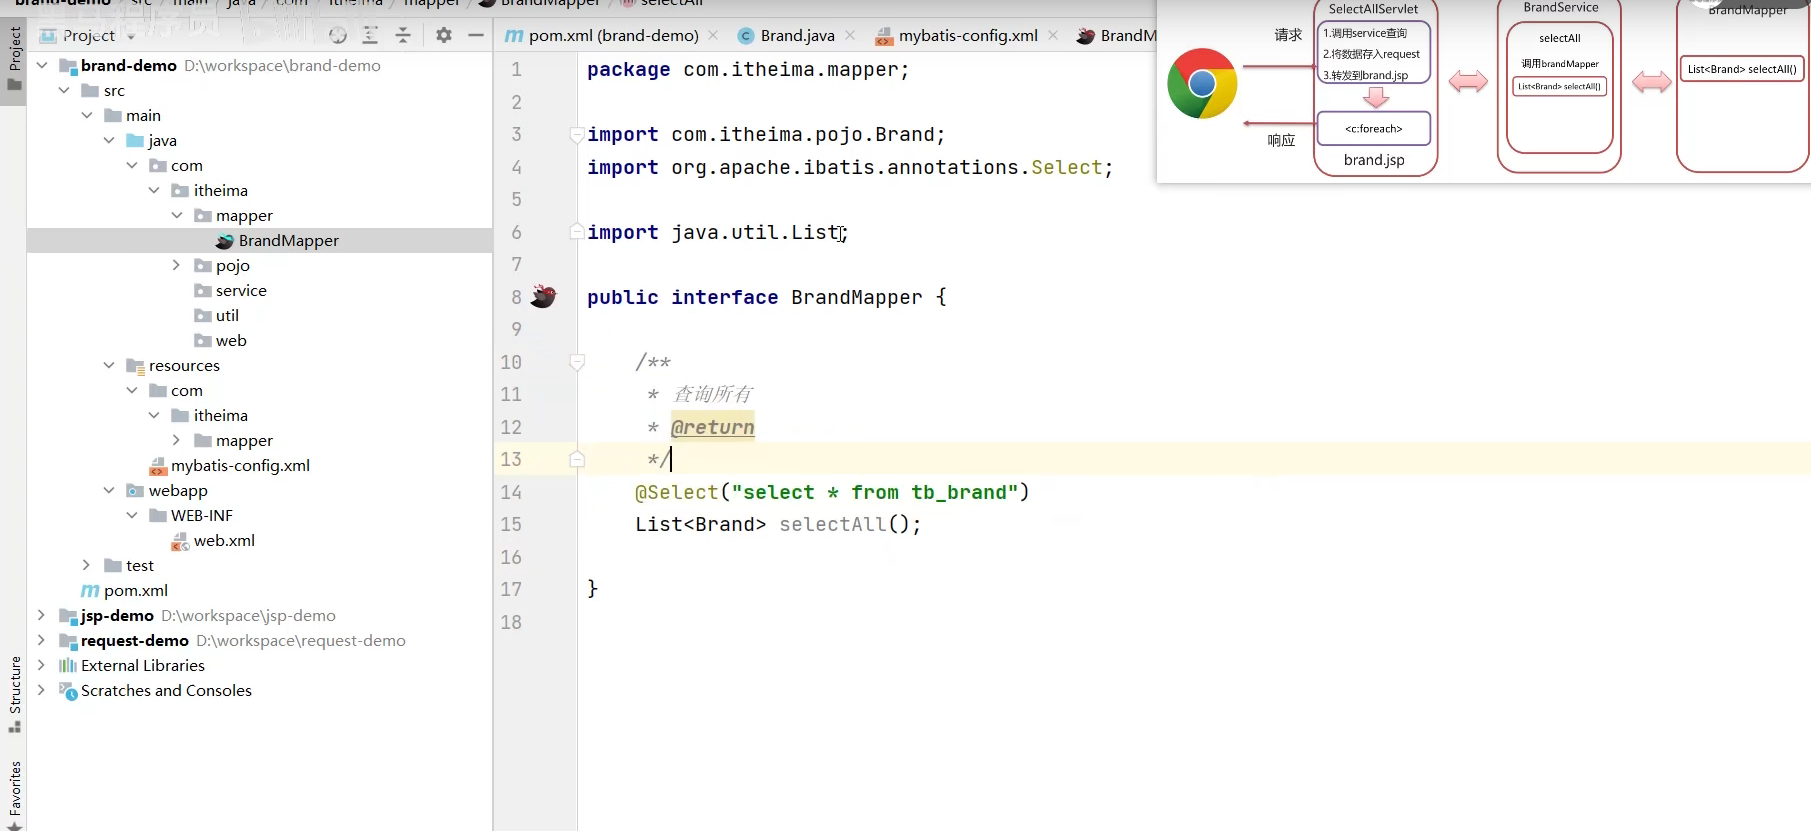Image resolution: width=1811 pixels, height=831 pixels.
Task: Click the BrandMapper interface name in code
Action: coord(857,297)
